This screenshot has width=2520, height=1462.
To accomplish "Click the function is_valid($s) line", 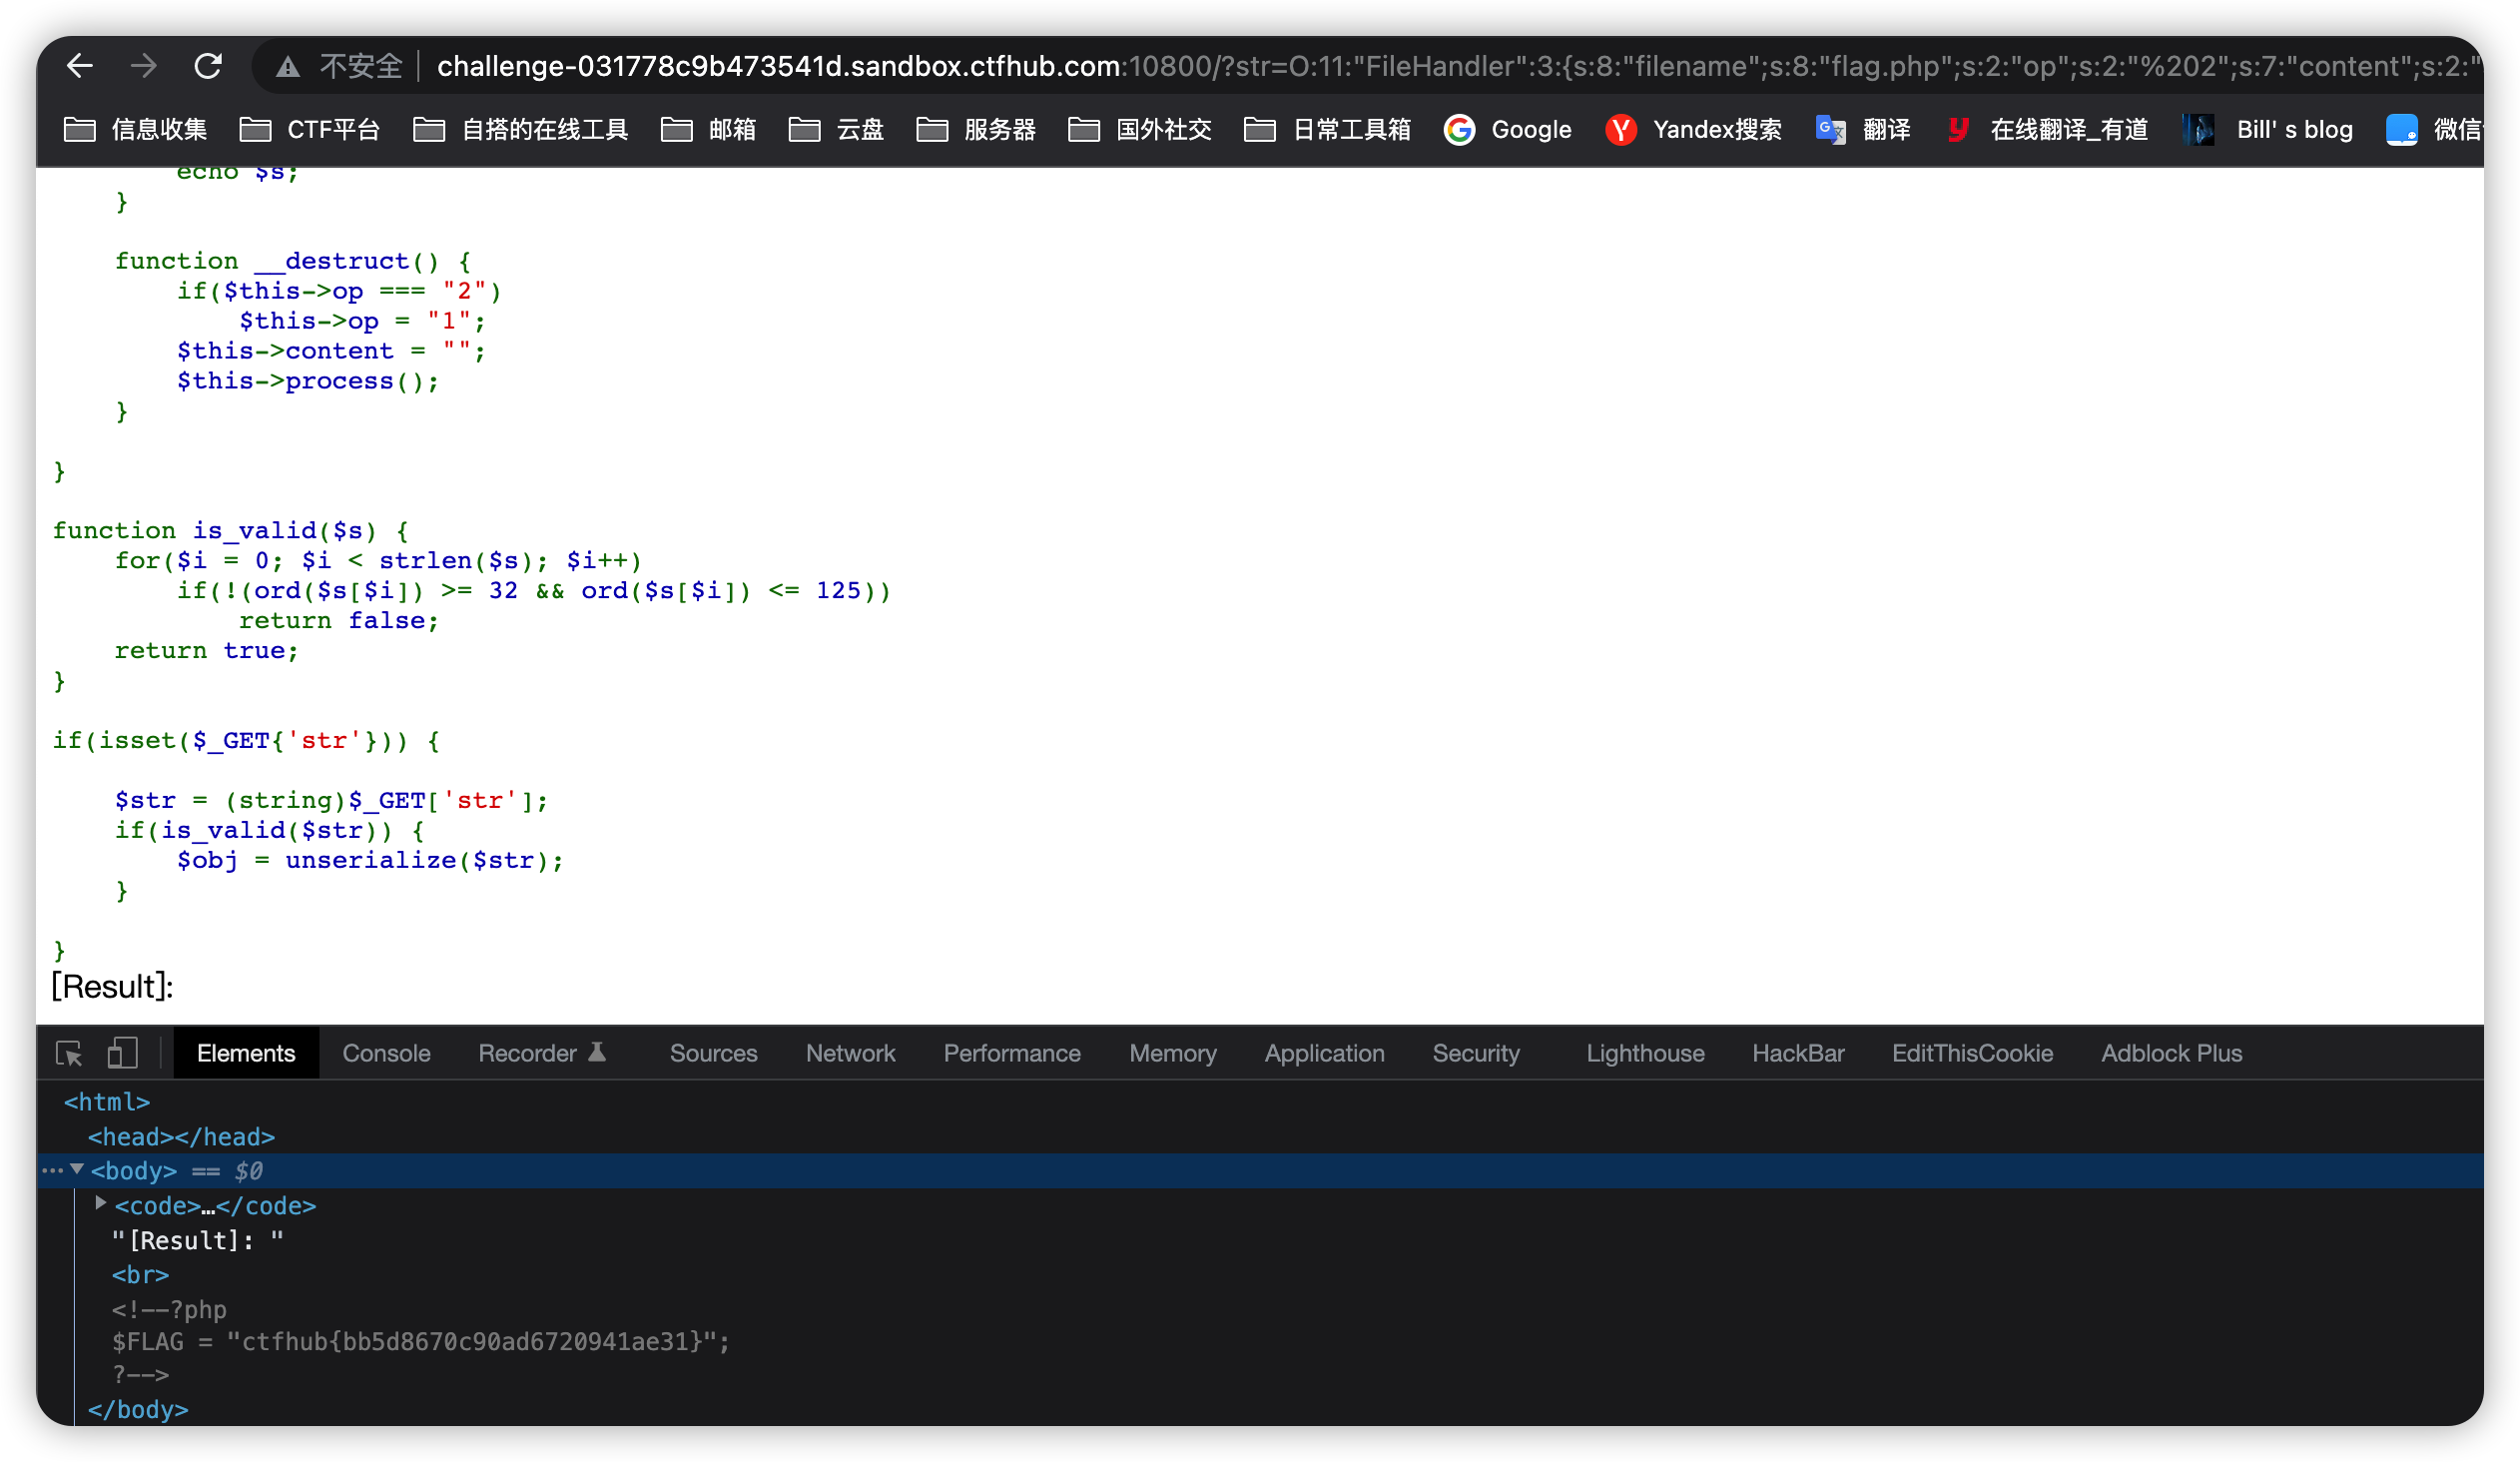I will click(x=230, y=530).
